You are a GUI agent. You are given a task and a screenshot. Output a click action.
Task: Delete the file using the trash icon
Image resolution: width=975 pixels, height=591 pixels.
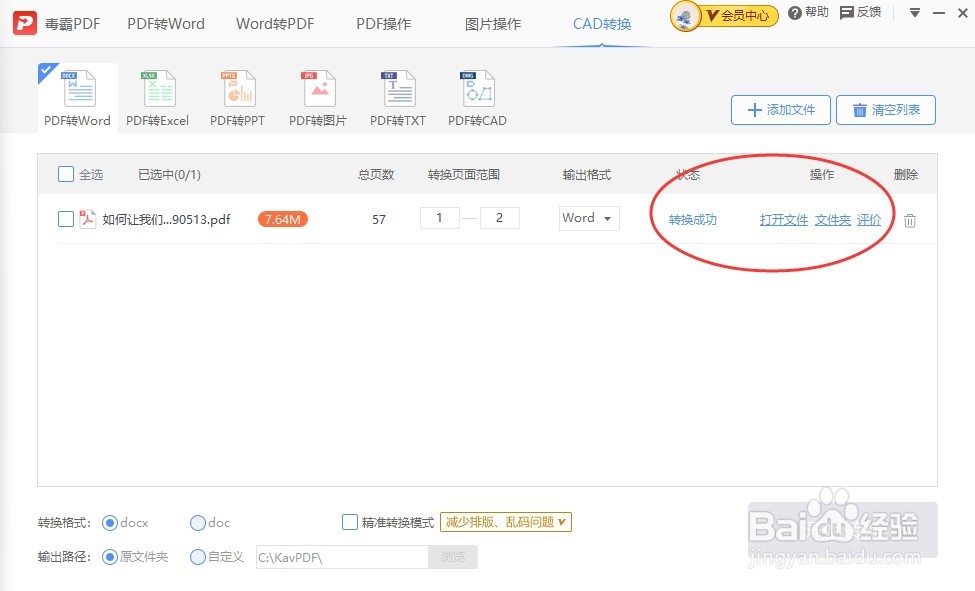click(x=909, y=220)
